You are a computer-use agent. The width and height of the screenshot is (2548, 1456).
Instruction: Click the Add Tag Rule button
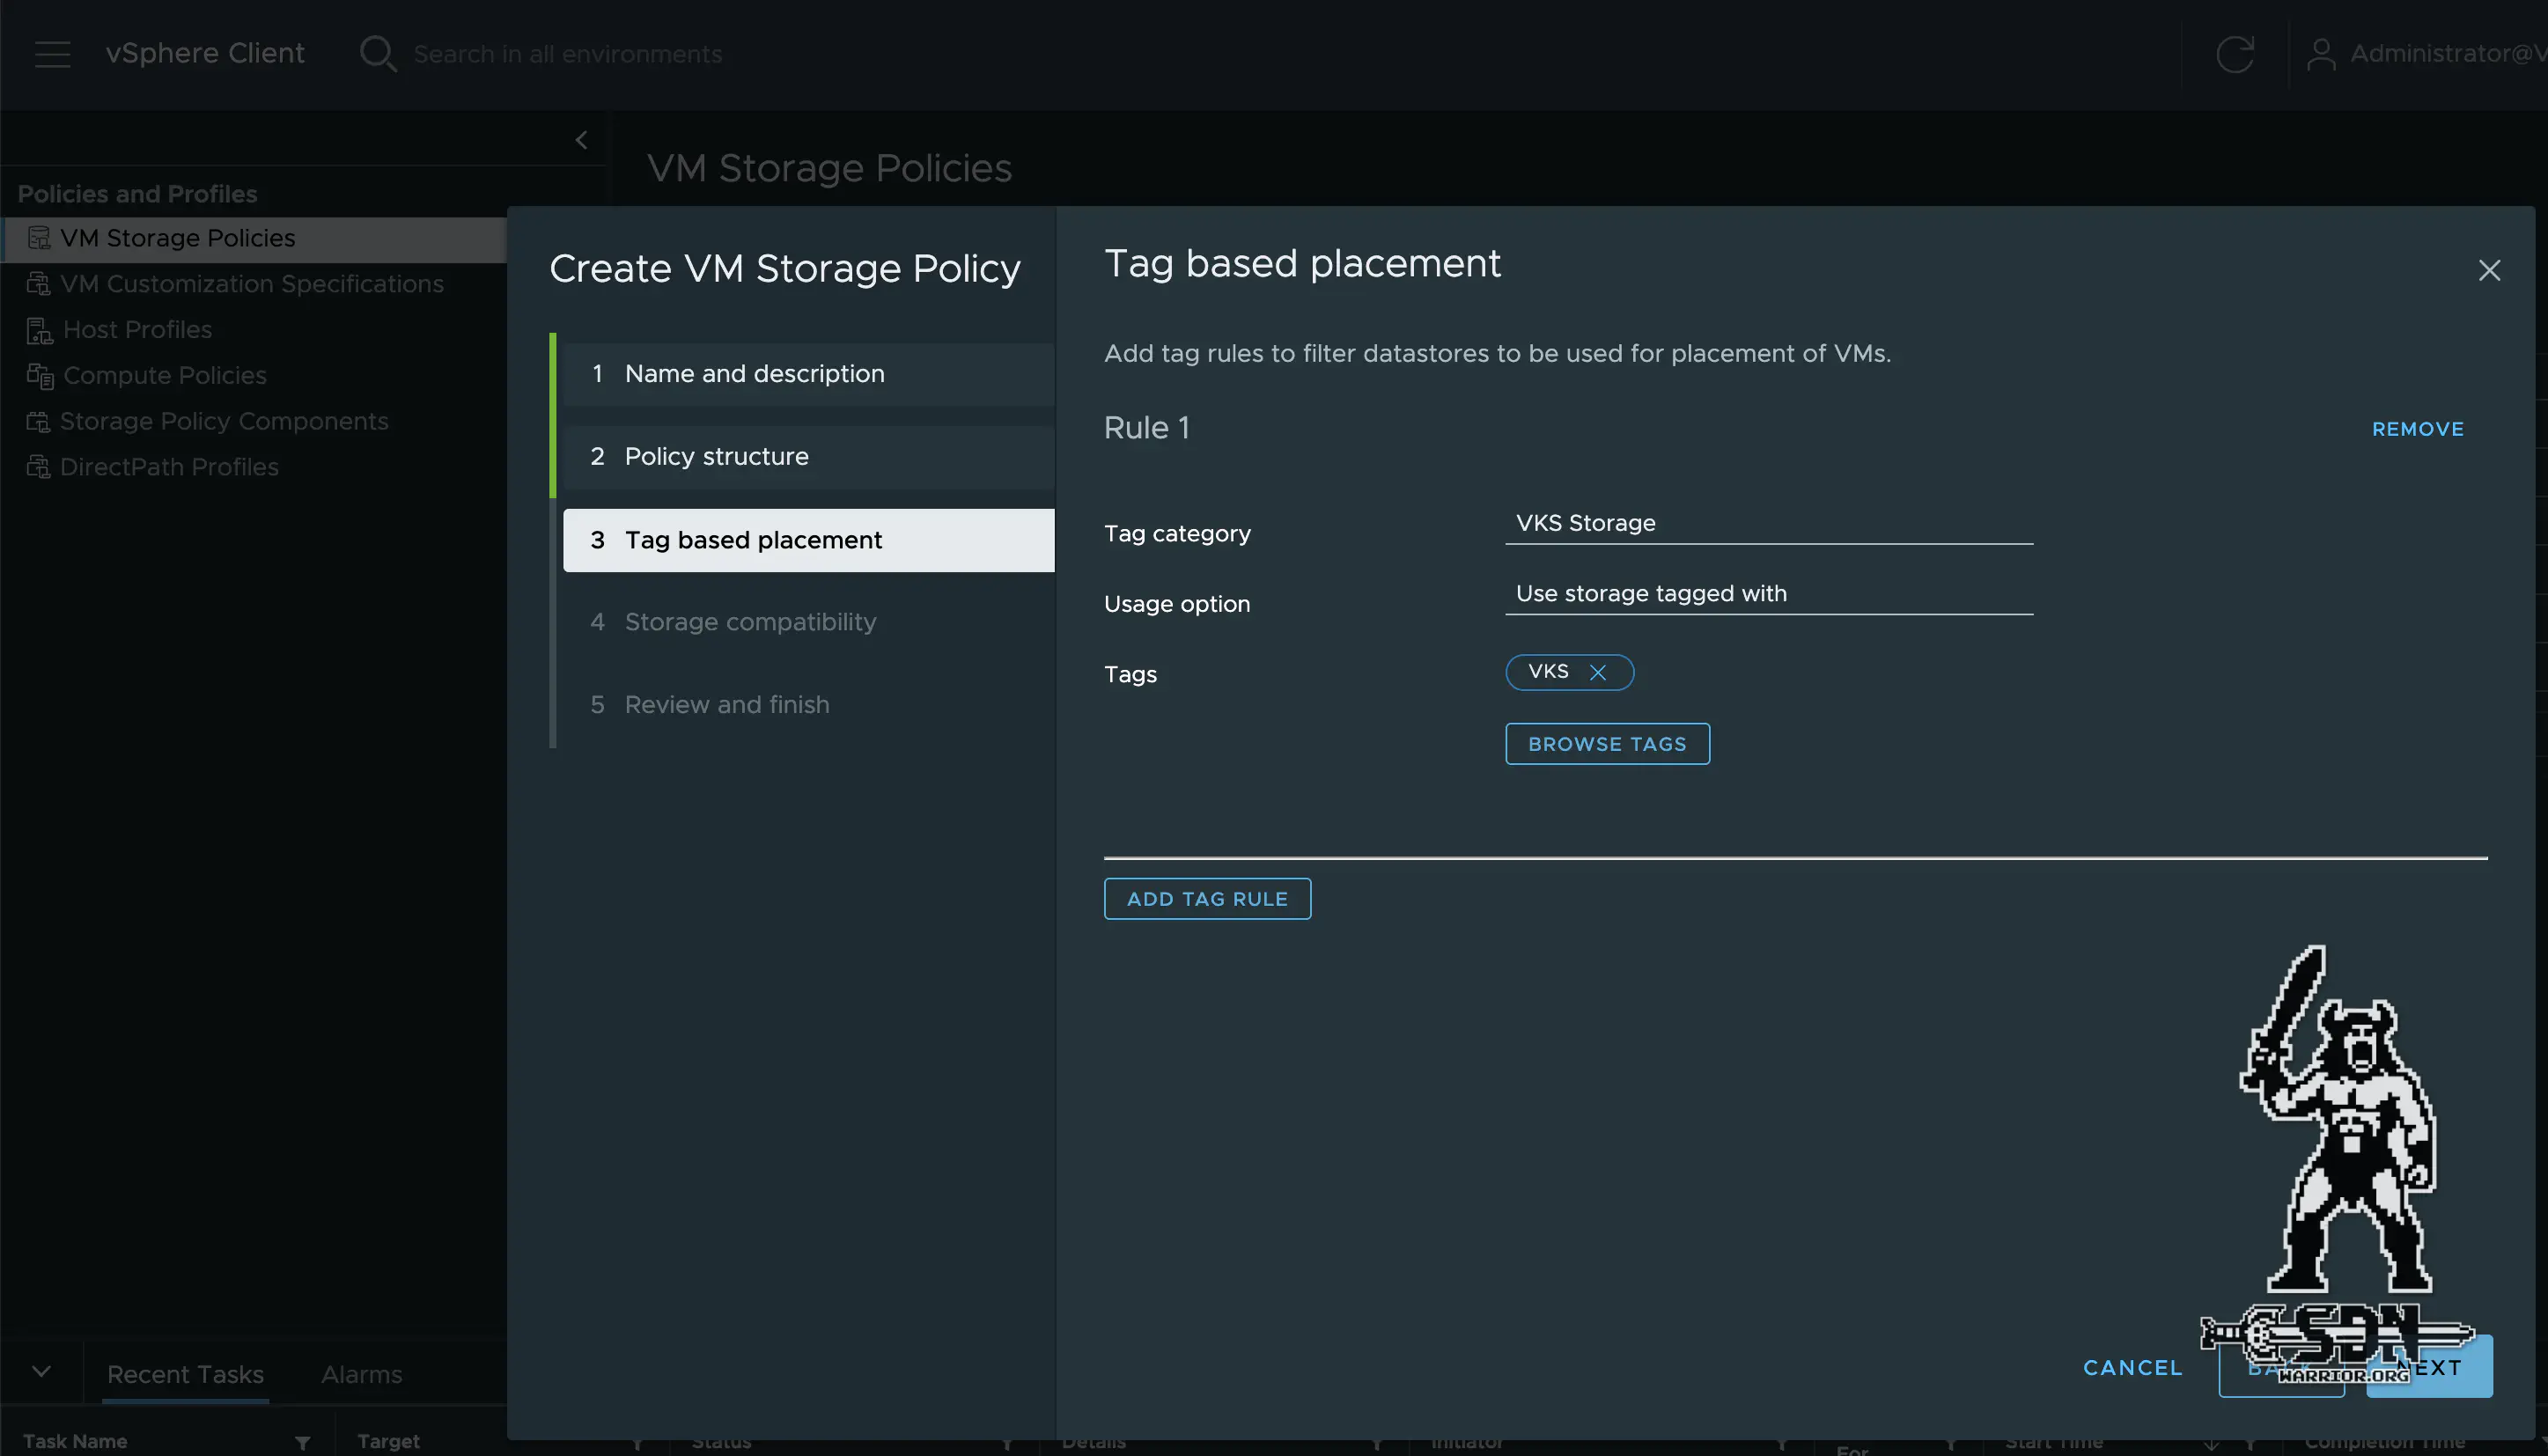[x=1207, y=898]
